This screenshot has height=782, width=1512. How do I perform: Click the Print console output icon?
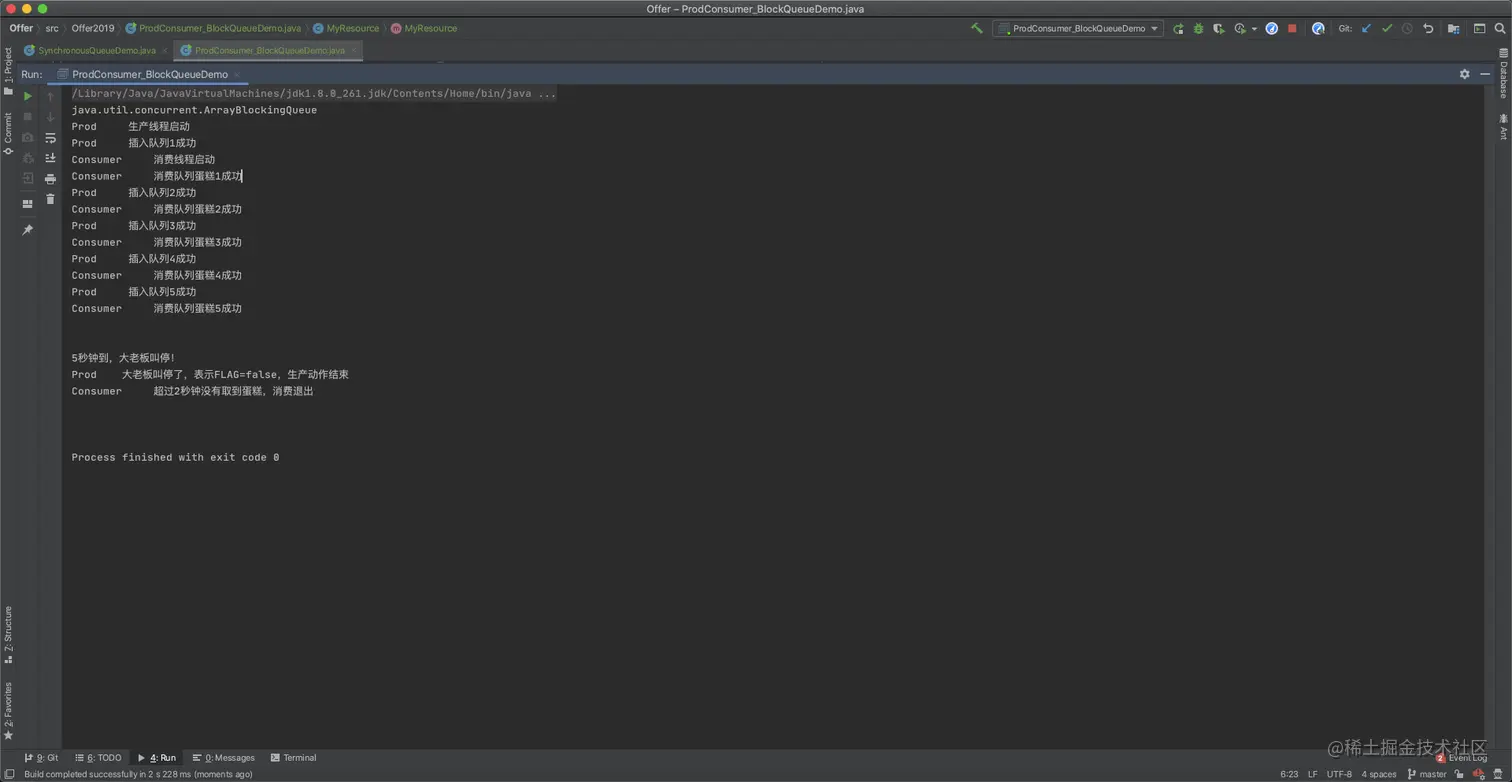tap(50, 179)
